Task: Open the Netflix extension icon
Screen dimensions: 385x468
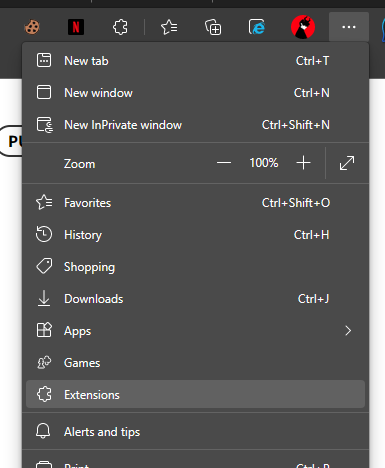Action: pos(76,27)
